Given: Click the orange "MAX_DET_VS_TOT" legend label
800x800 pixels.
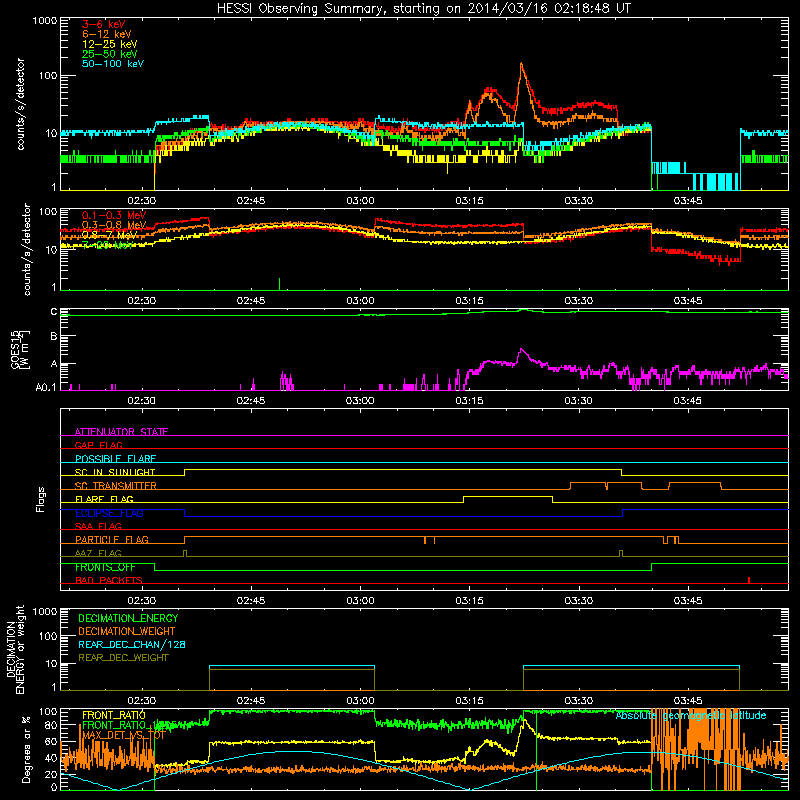Looking at the screenshot, I should [x=124, y=735].
